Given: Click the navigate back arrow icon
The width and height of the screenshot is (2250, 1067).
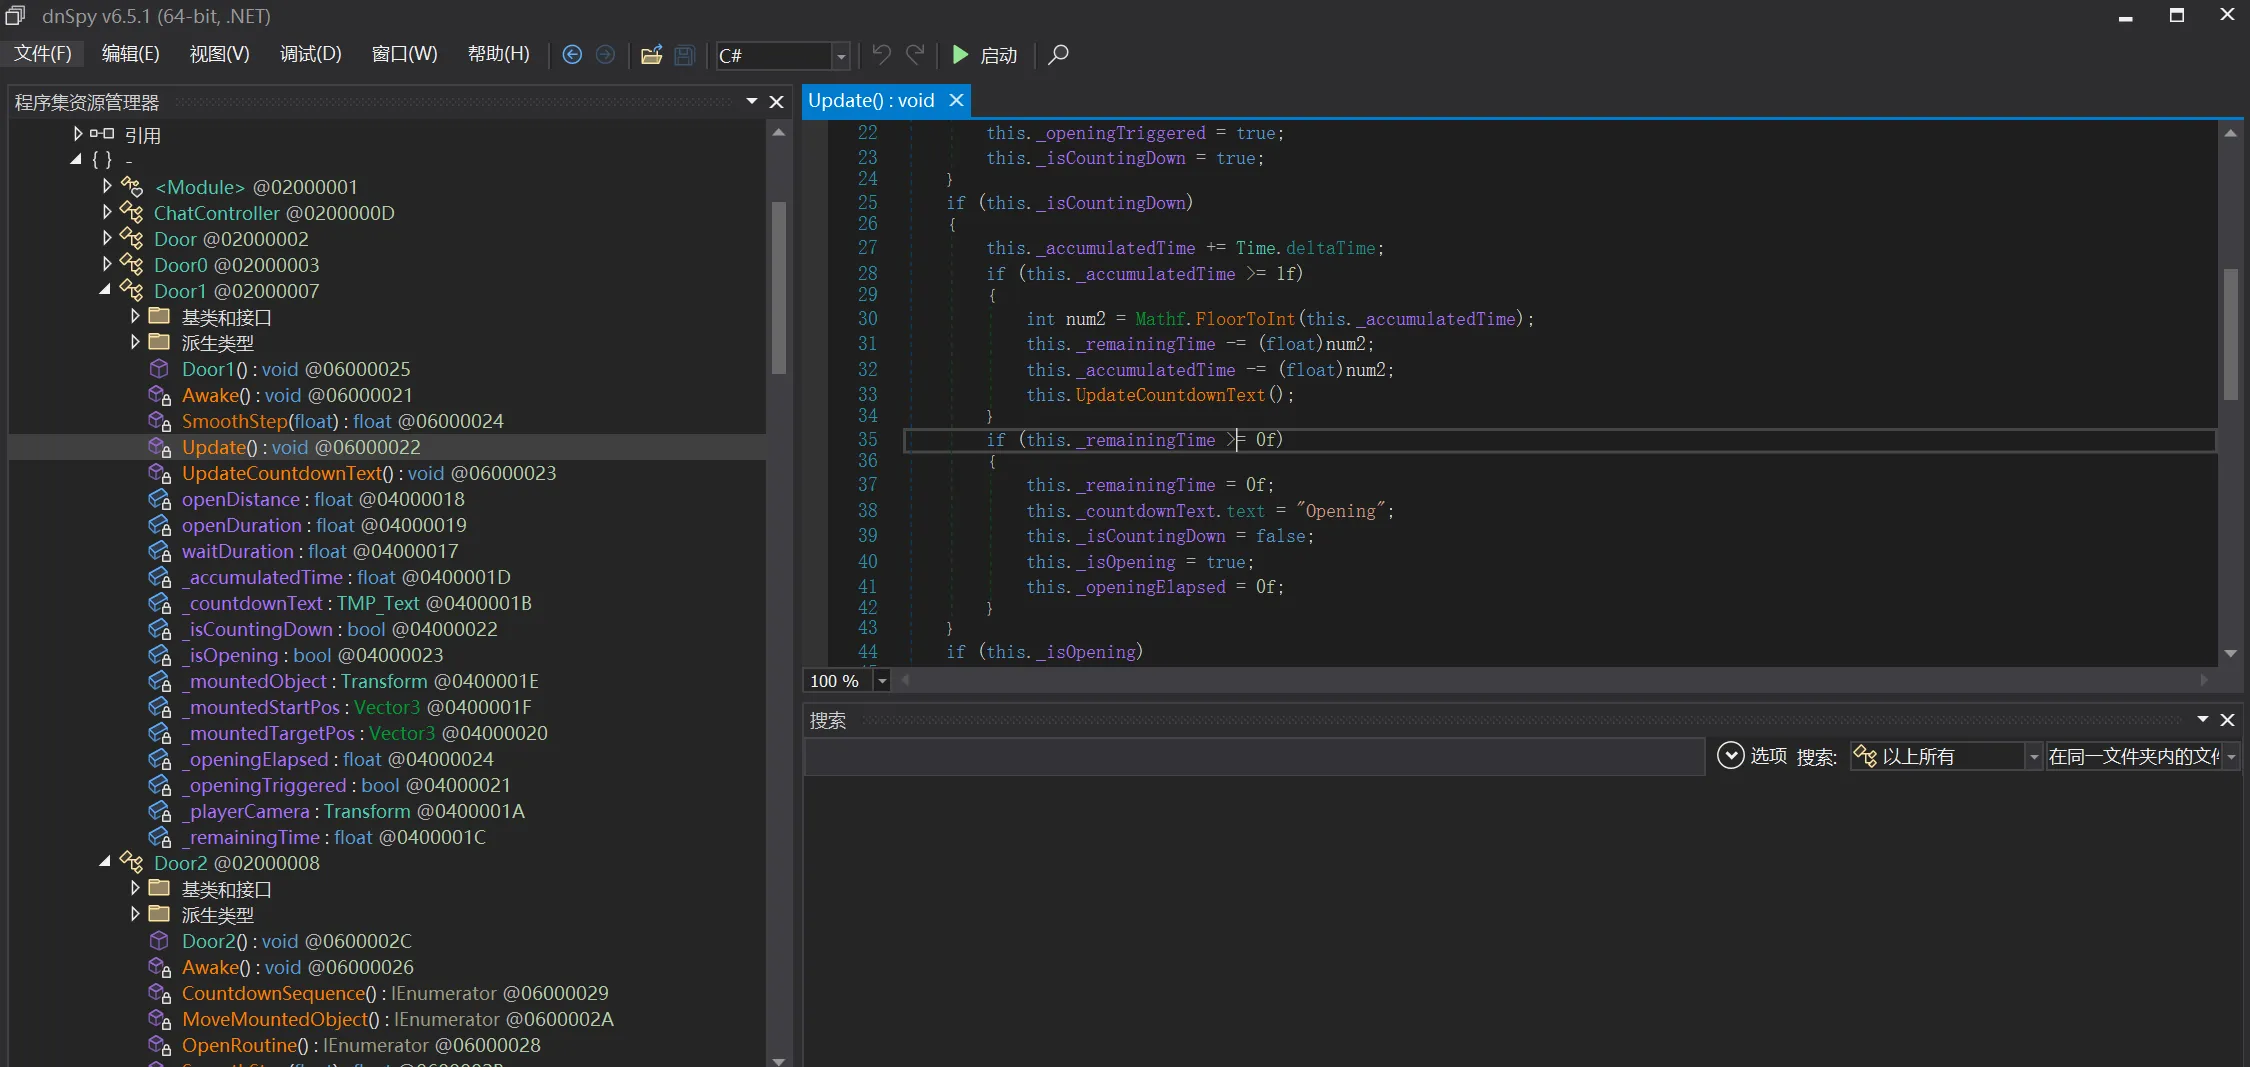Looking at the screenshot, I should coord(572,55).
